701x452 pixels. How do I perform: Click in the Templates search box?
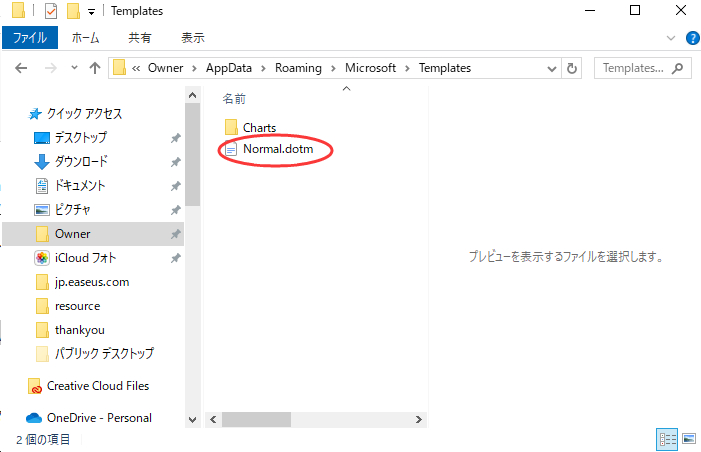coord(635,69)
